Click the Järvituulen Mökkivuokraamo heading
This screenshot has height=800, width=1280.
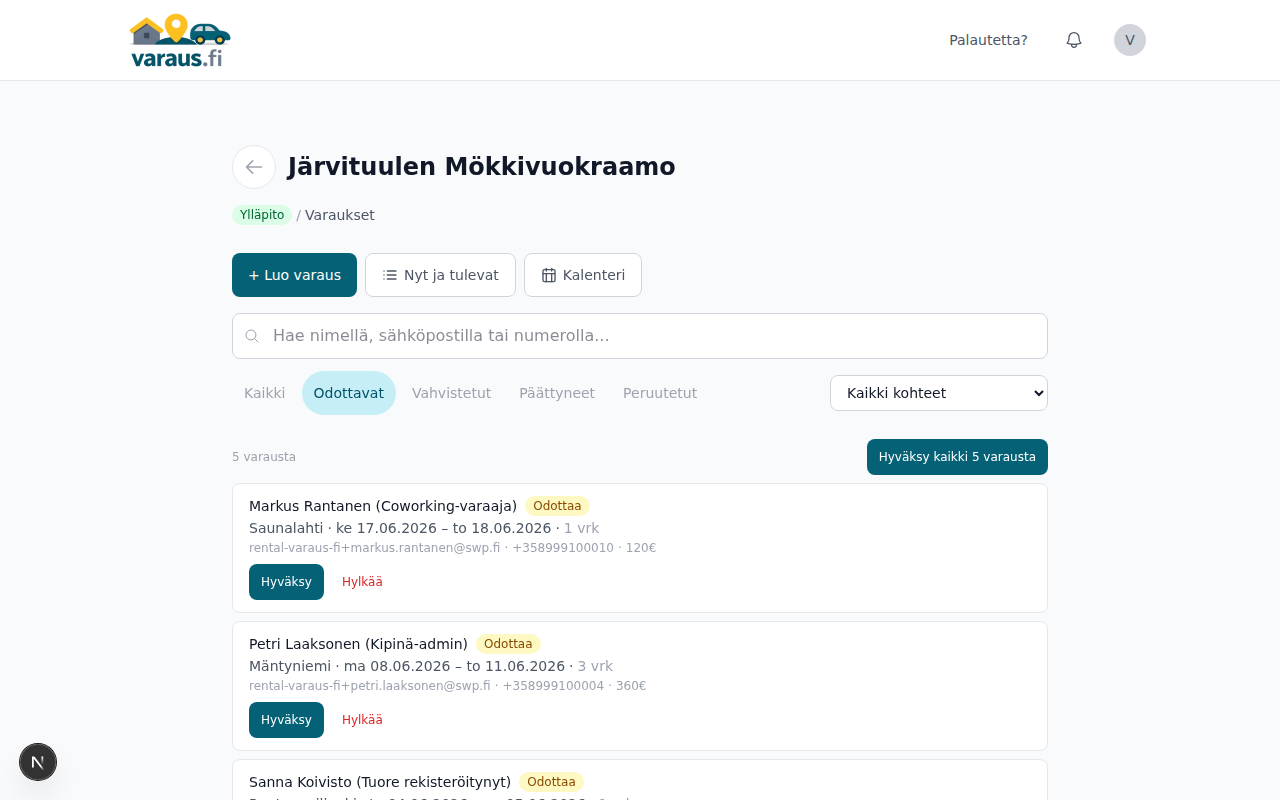tap(482, 167)
